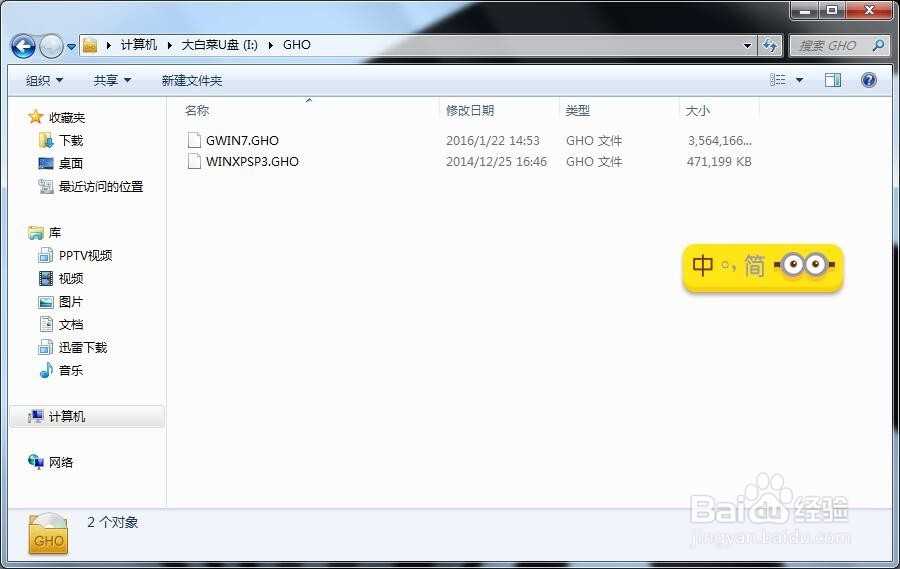
Task: Click the WINXPSP3.GHO file icon
Action: point(195,161)
